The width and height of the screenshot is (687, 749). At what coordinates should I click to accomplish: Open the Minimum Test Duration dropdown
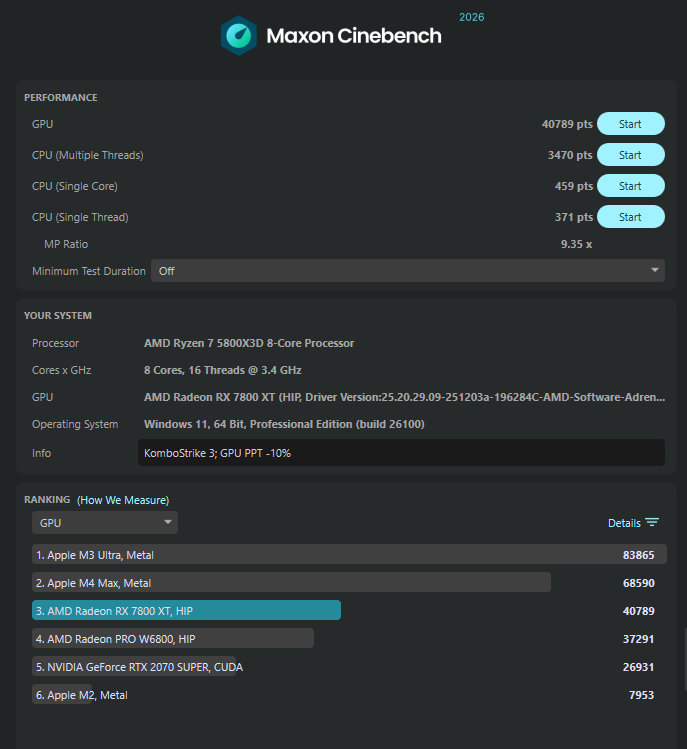[x=408, y=271]
